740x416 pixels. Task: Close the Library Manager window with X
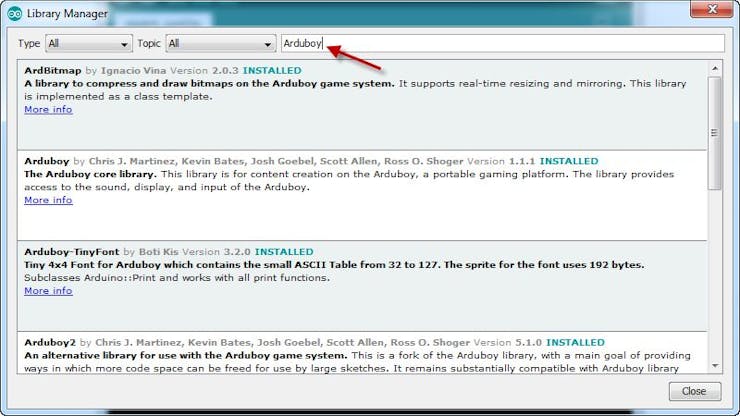(712, 9)
